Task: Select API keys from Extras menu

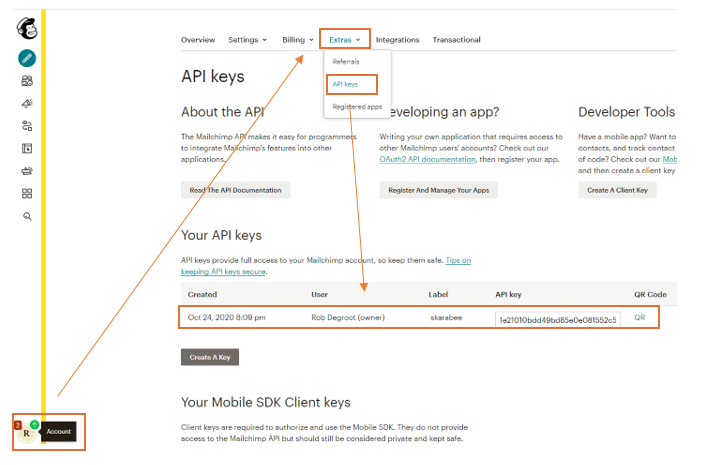Action: [345, 84]
